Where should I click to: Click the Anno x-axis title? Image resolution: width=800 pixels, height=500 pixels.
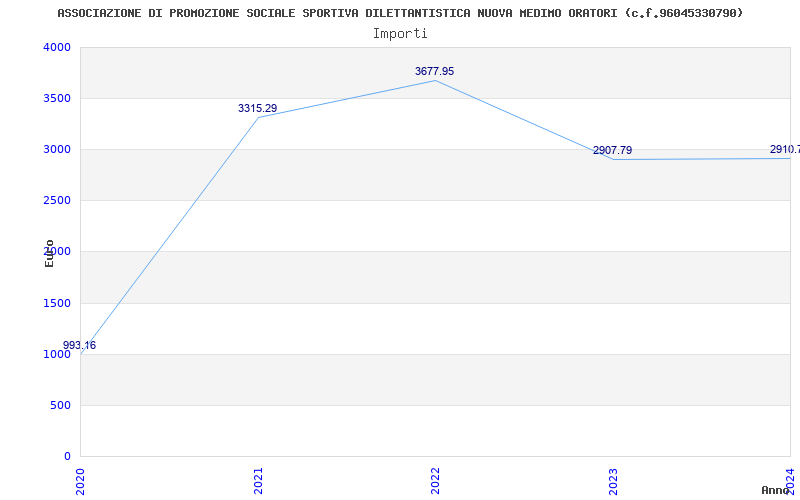[x=775, y=490]
